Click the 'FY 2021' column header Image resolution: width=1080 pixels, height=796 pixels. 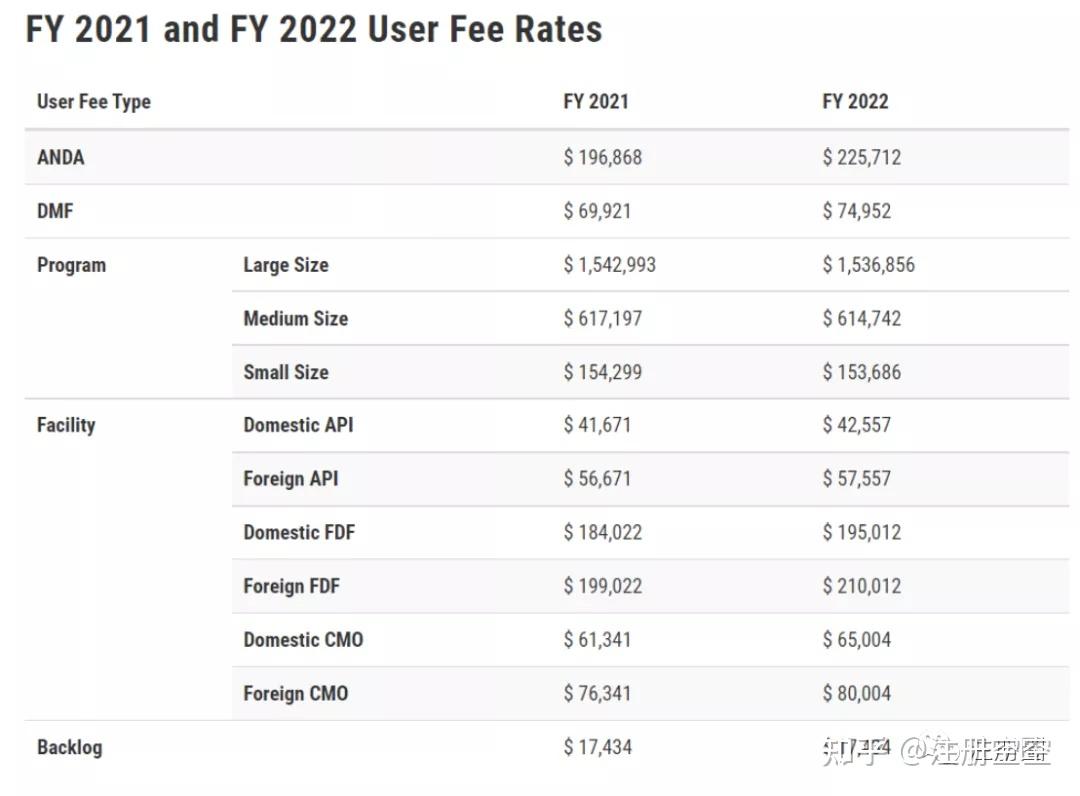[x=596, y=101]
